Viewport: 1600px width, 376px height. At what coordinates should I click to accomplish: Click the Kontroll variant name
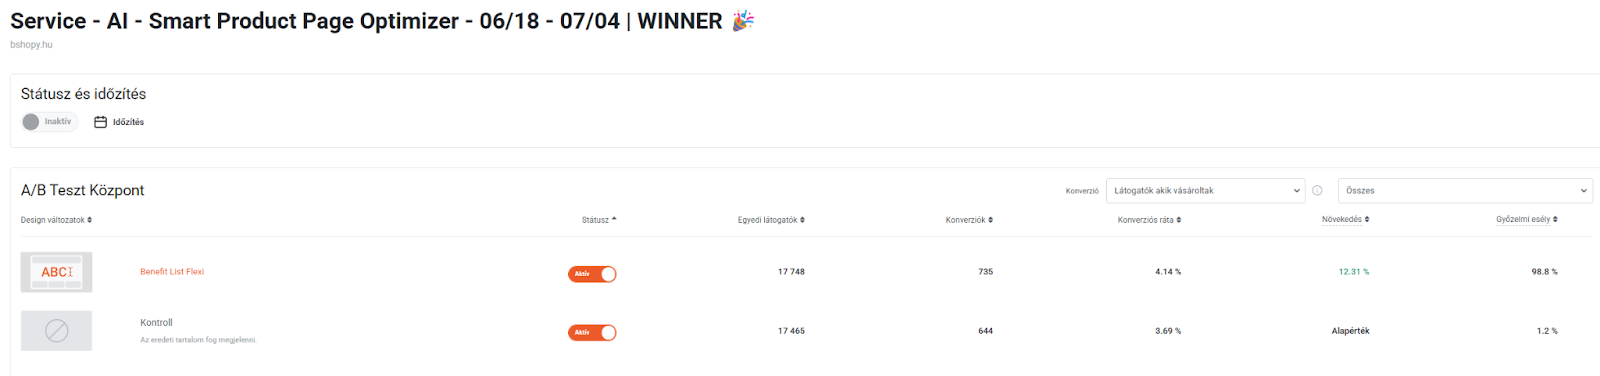point(156,323)
